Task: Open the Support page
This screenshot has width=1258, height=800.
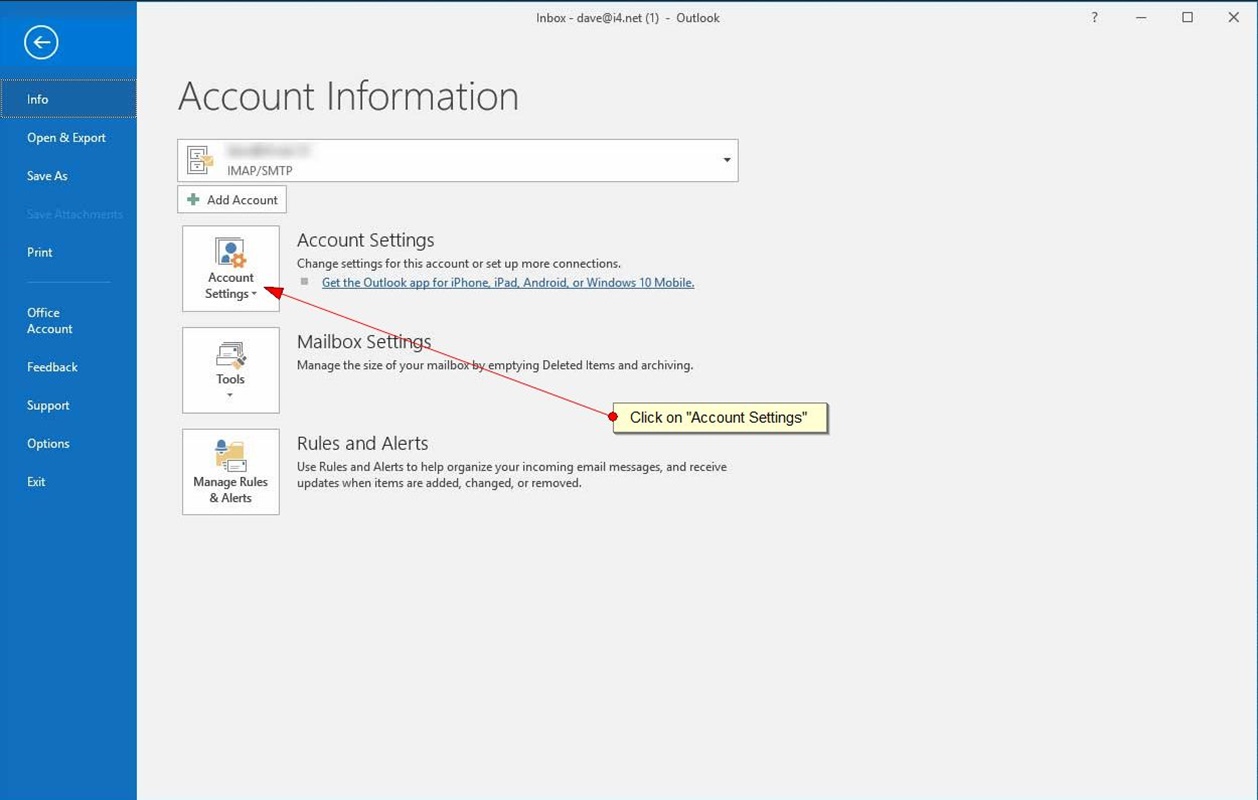Action: (68, 405)
